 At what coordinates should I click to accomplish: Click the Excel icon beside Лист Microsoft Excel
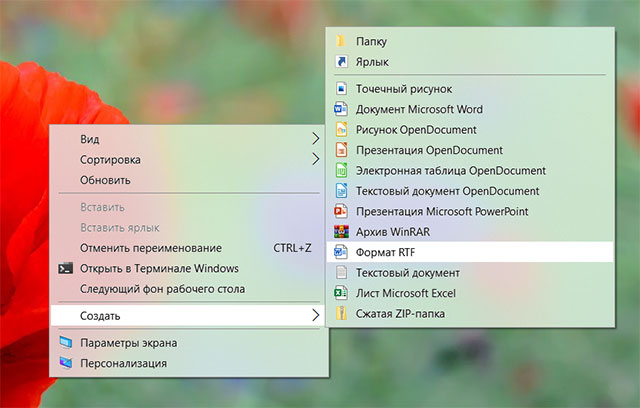pos(341,293)
